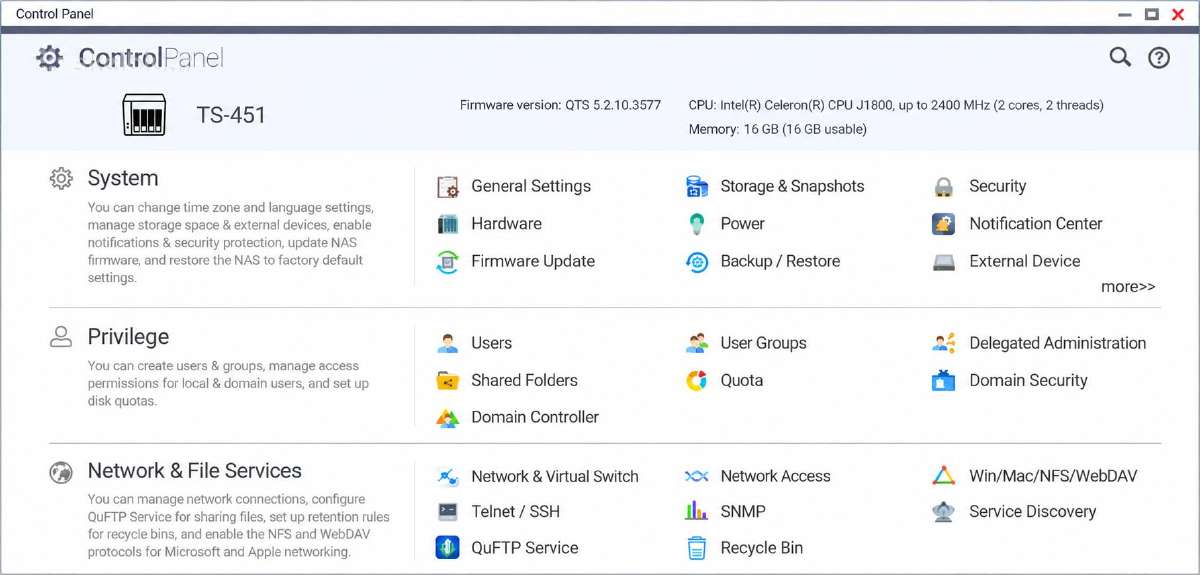Image resolution: width=1200 pixels, height=575 pixels.
Task: Click the System section gear icon
Action: click(x=61, y=179)
